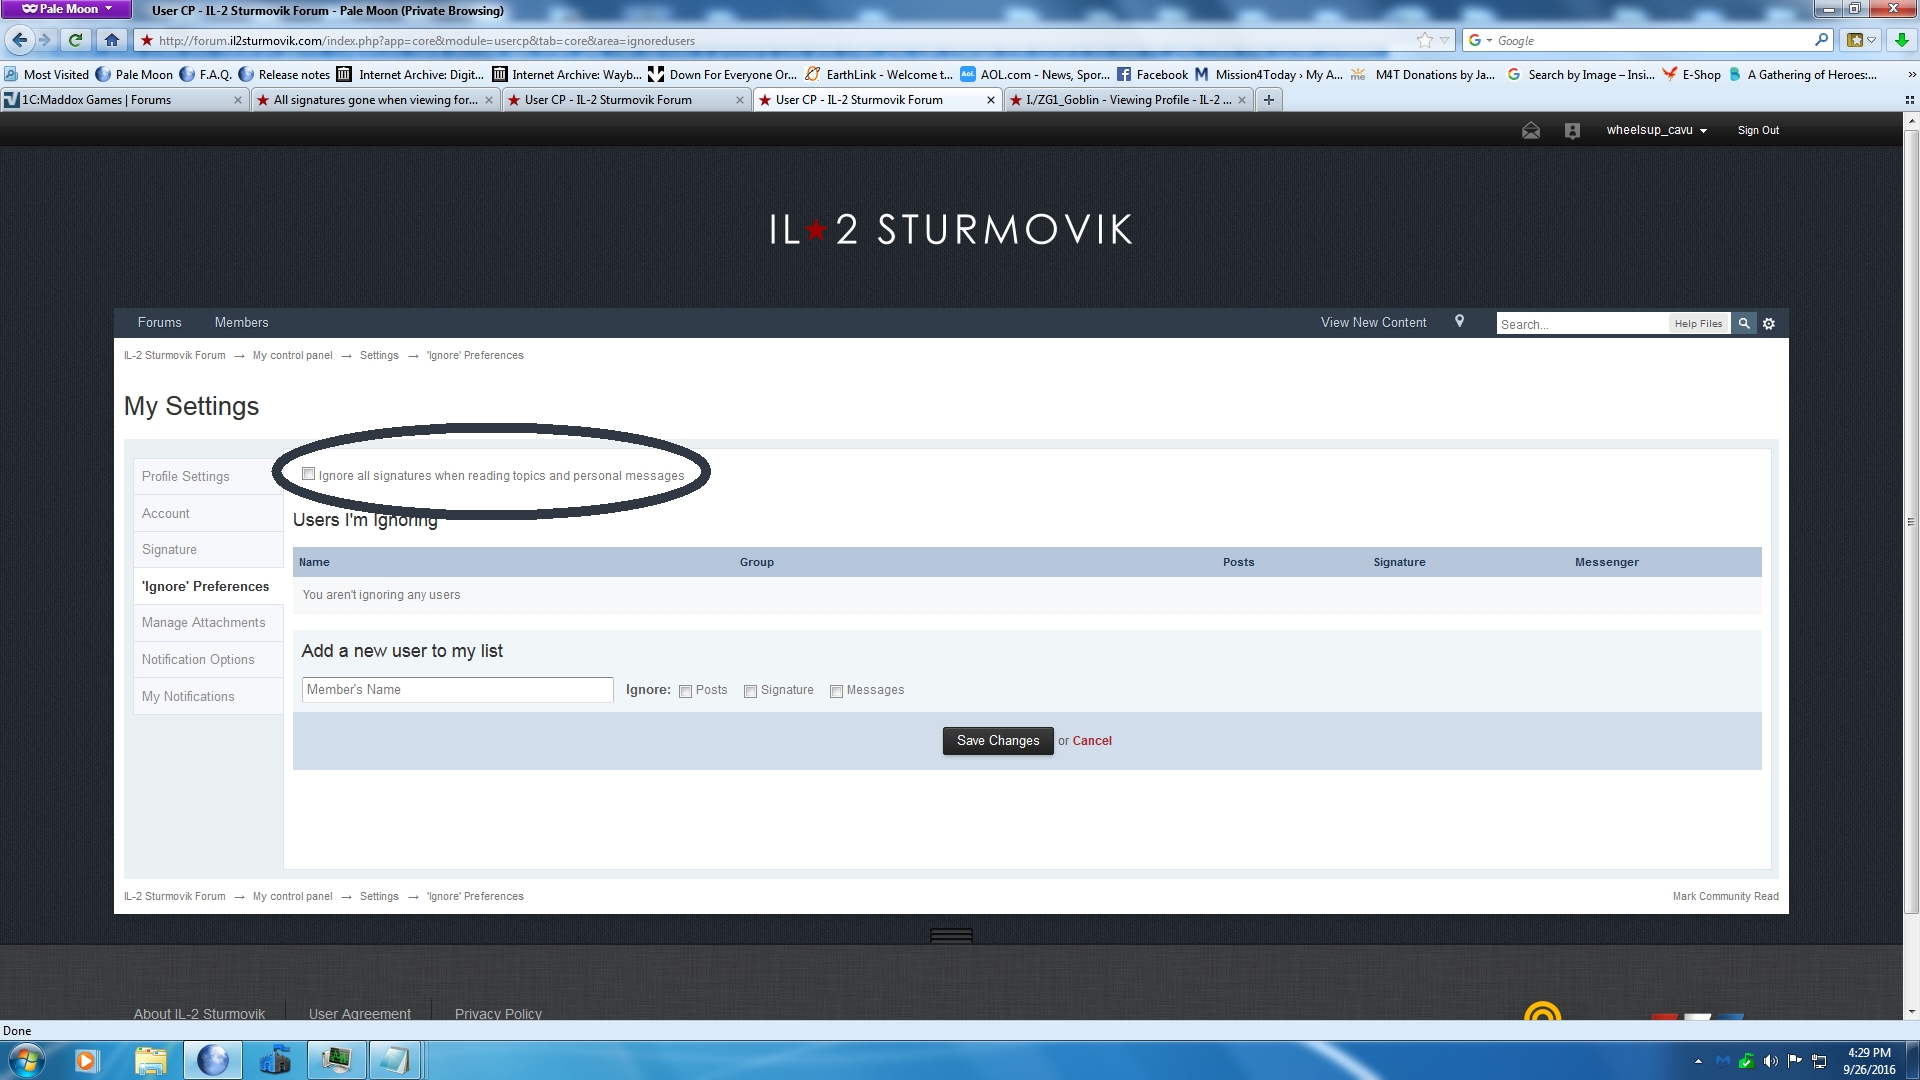Image resolution: width=1920 pixels, height=1080 pixels.
Task: Check the ignore Posts checkbox
Action: tap(686, 691)
